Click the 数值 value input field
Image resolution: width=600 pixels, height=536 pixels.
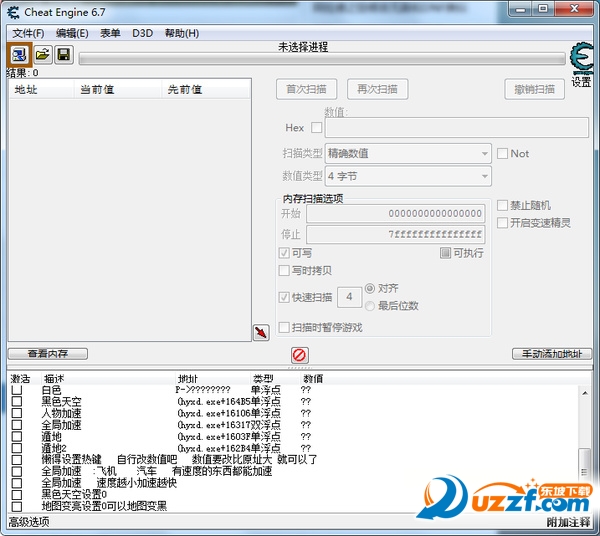click(x=457, y=127)
